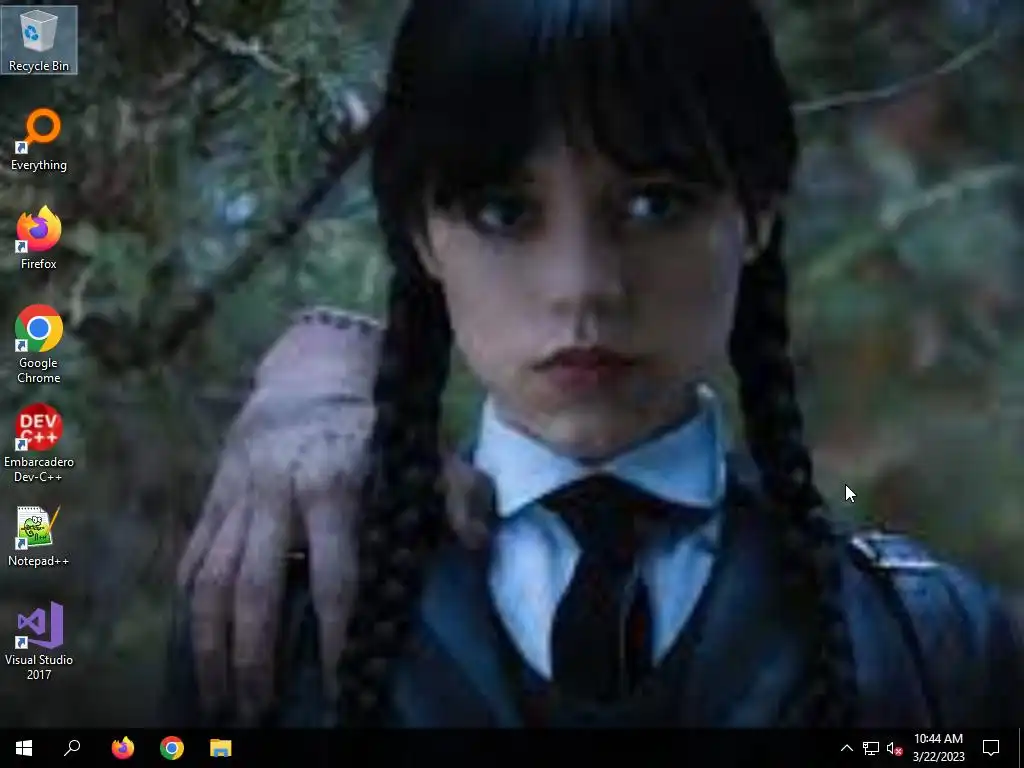
Task: Select the Embarcadero Dev-C++ shortcut
Action: pyautogui.click(x=39, y=443)
